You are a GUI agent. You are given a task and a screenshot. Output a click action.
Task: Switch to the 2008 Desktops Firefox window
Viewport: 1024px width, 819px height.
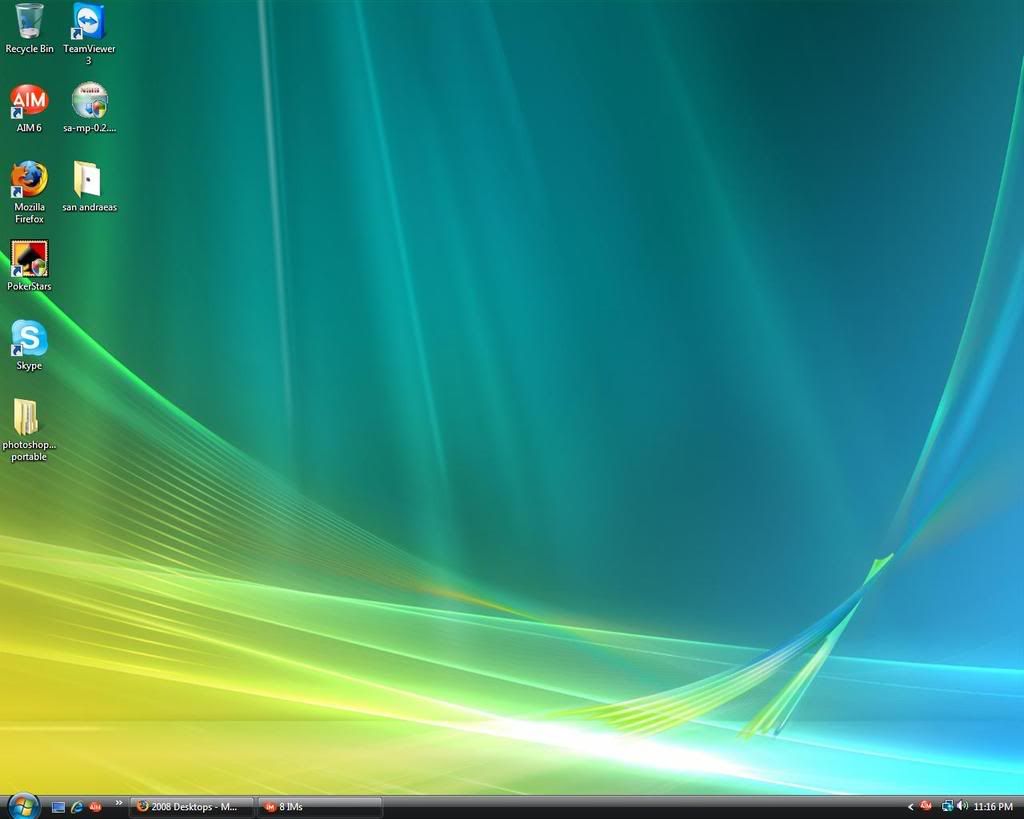pyautogui.click(x=191, y=807)
